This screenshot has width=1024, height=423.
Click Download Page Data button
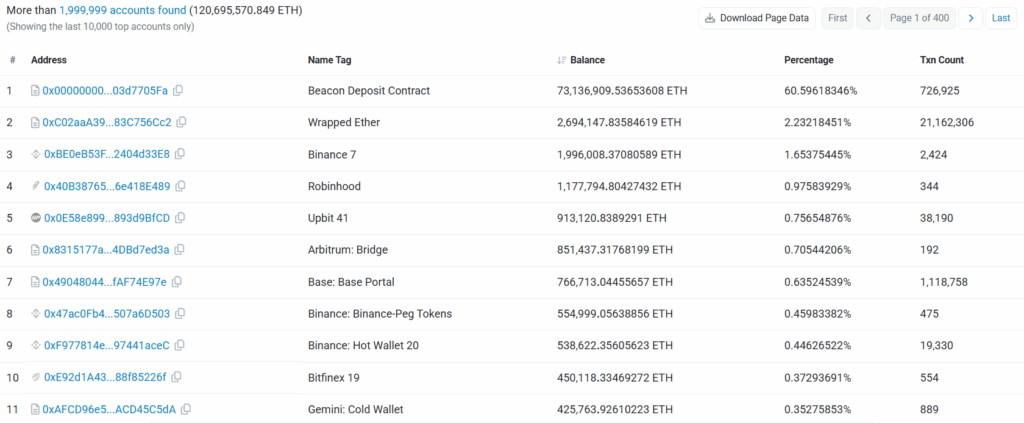click(x=756, y=18)
